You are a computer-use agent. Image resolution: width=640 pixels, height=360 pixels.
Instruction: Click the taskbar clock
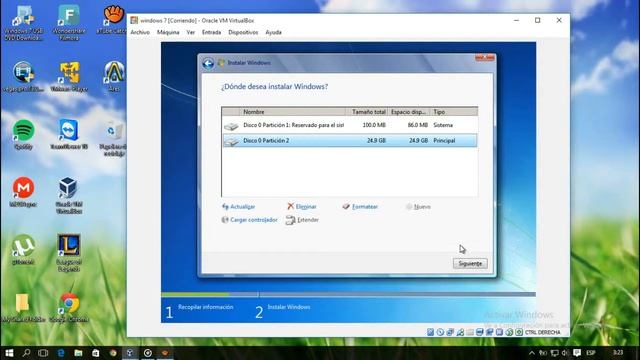[618, 353]
